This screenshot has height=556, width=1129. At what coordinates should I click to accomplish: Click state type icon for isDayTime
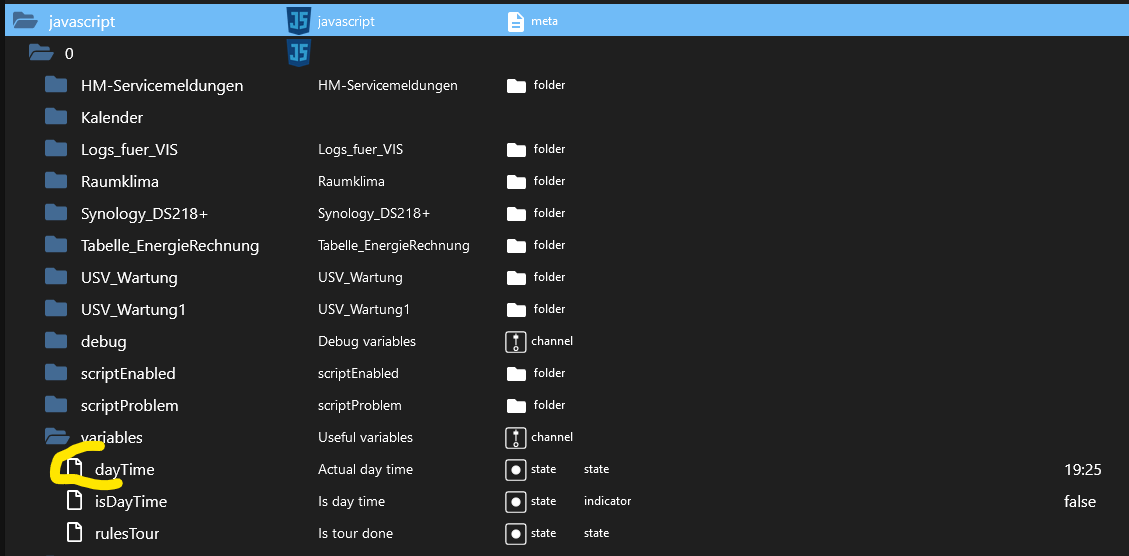[516, 502]
